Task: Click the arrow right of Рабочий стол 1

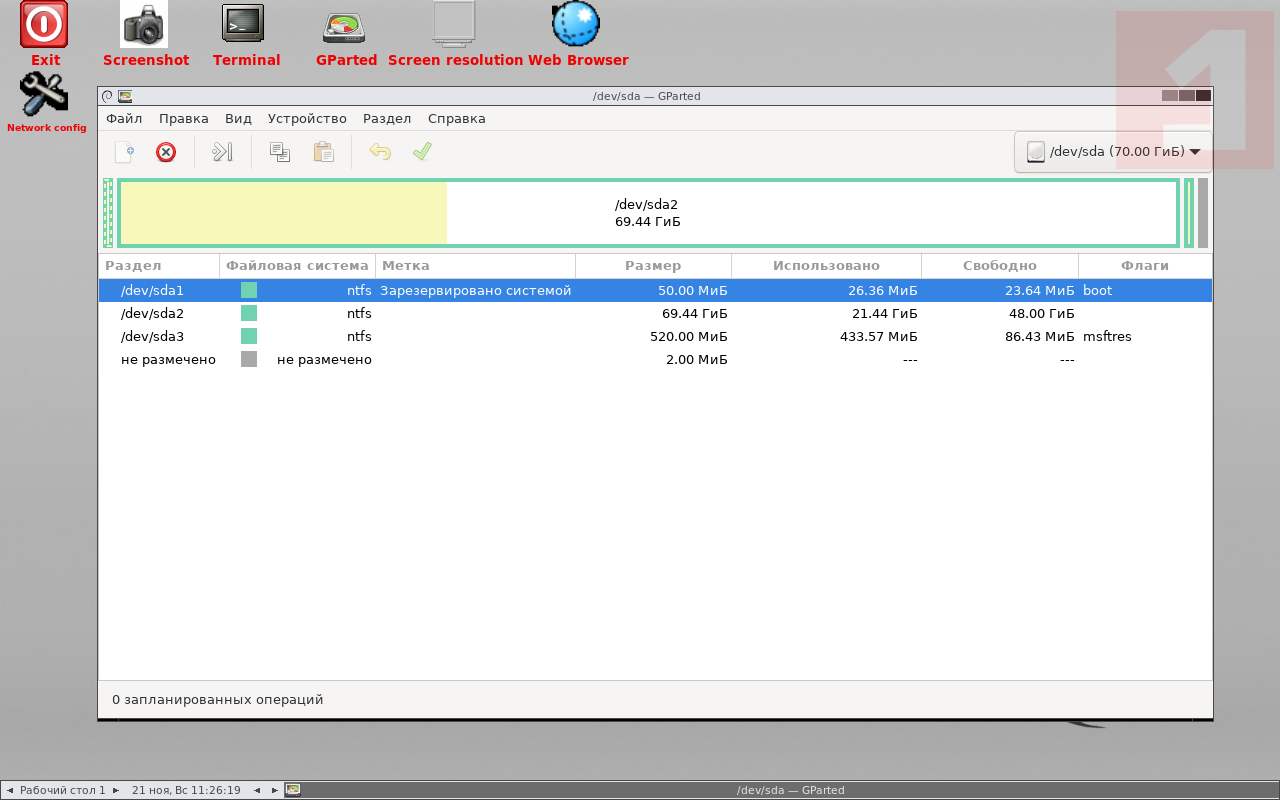Action: click(116, 790)
